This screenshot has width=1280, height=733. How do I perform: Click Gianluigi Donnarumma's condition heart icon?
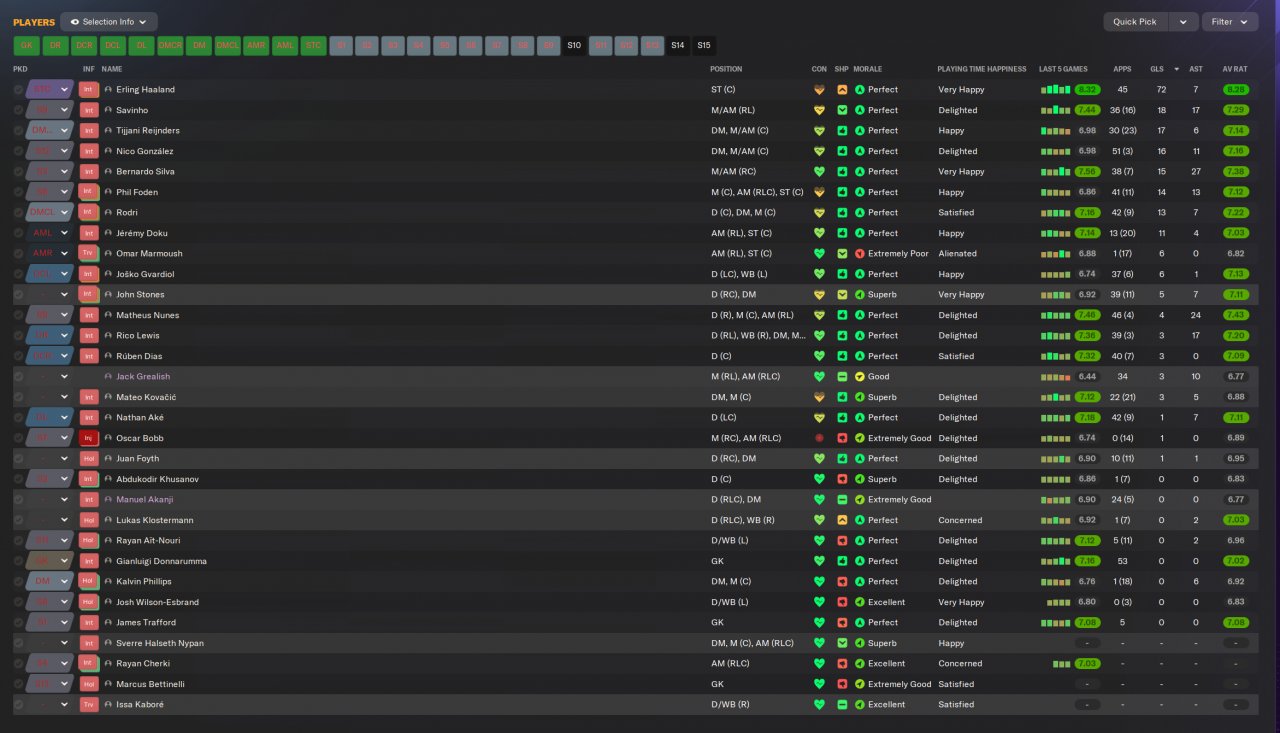pos(820,561)
